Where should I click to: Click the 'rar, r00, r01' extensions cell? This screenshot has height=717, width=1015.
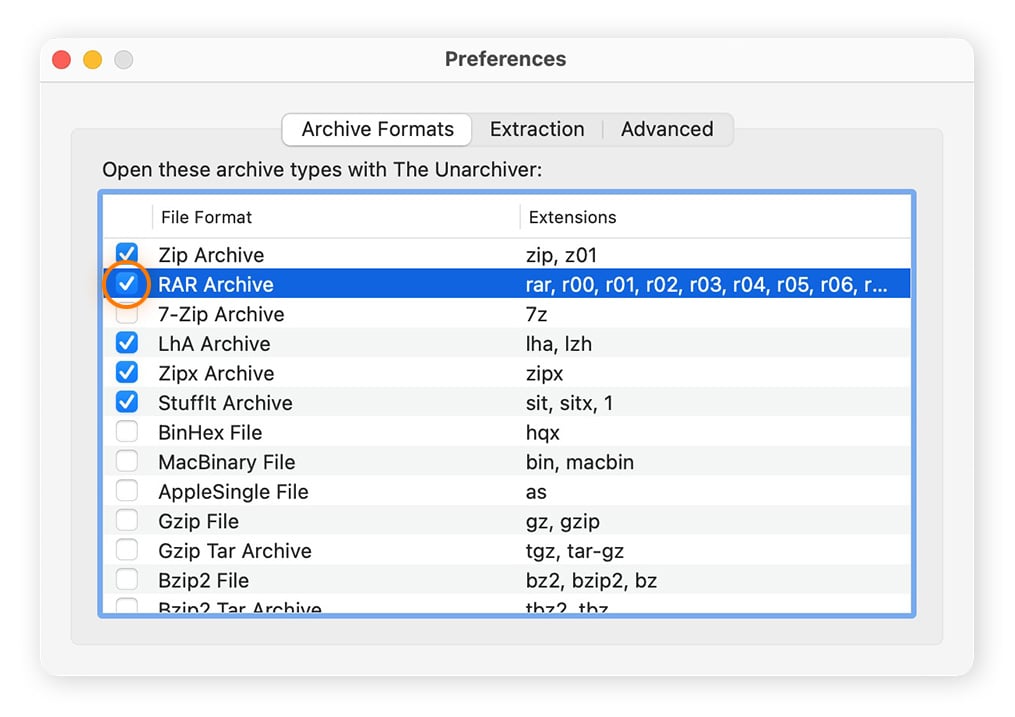click(706, 285)
